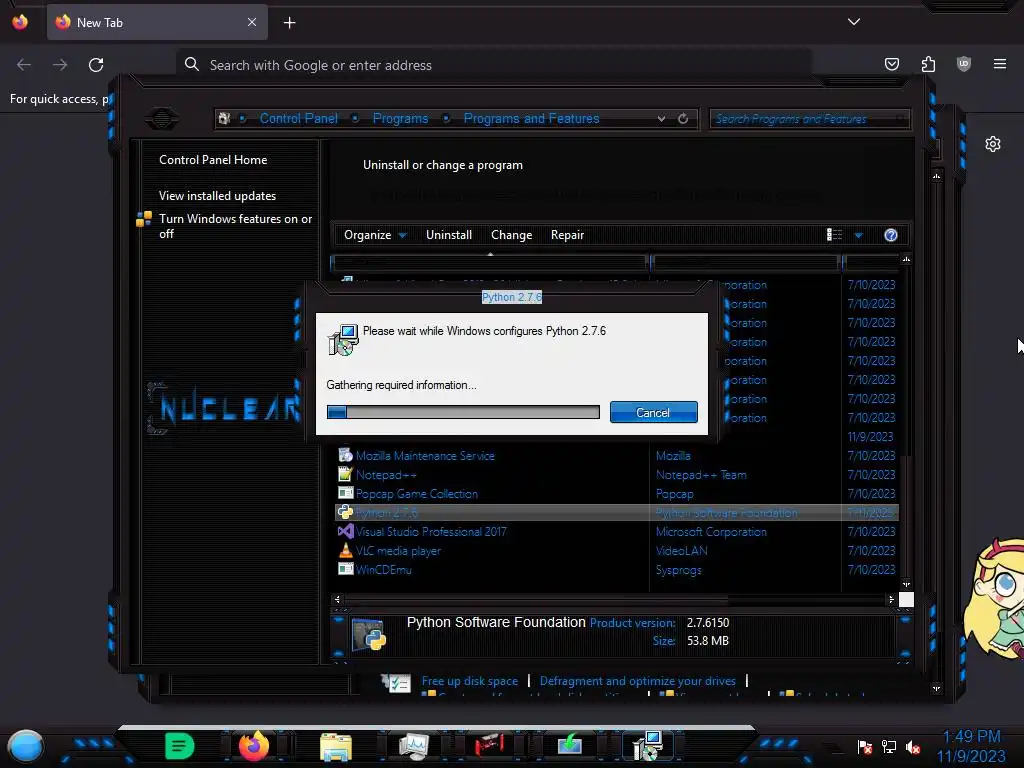Click Uninstall in the toolbar
The height and width of the screenshot is (768, 1024).
coord(449,235)
